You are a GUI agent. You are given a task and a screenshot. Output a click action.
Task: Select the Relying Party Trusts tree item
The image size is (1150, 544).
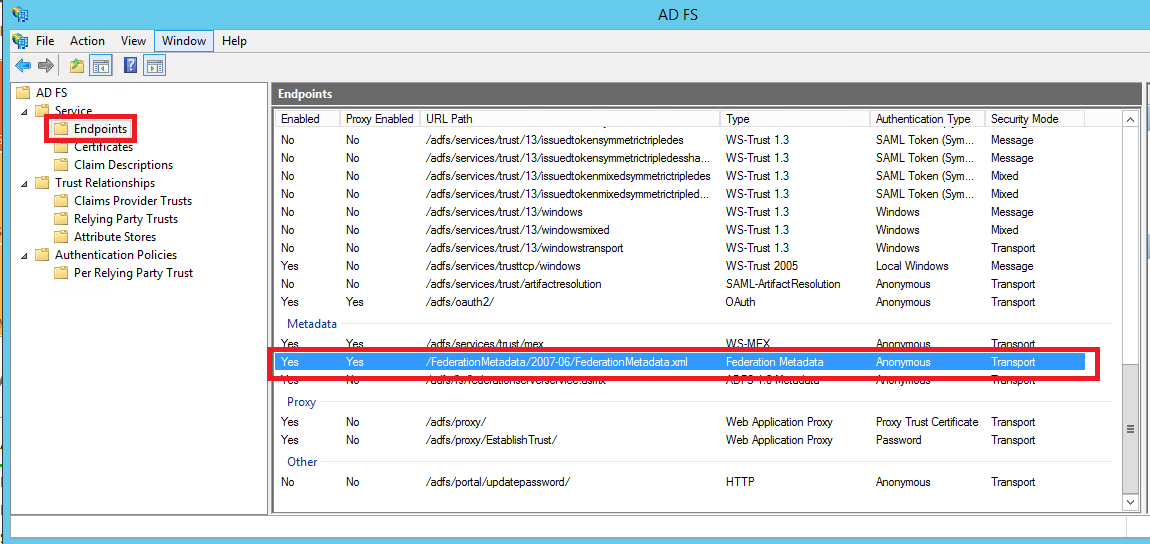click(125, 218)
